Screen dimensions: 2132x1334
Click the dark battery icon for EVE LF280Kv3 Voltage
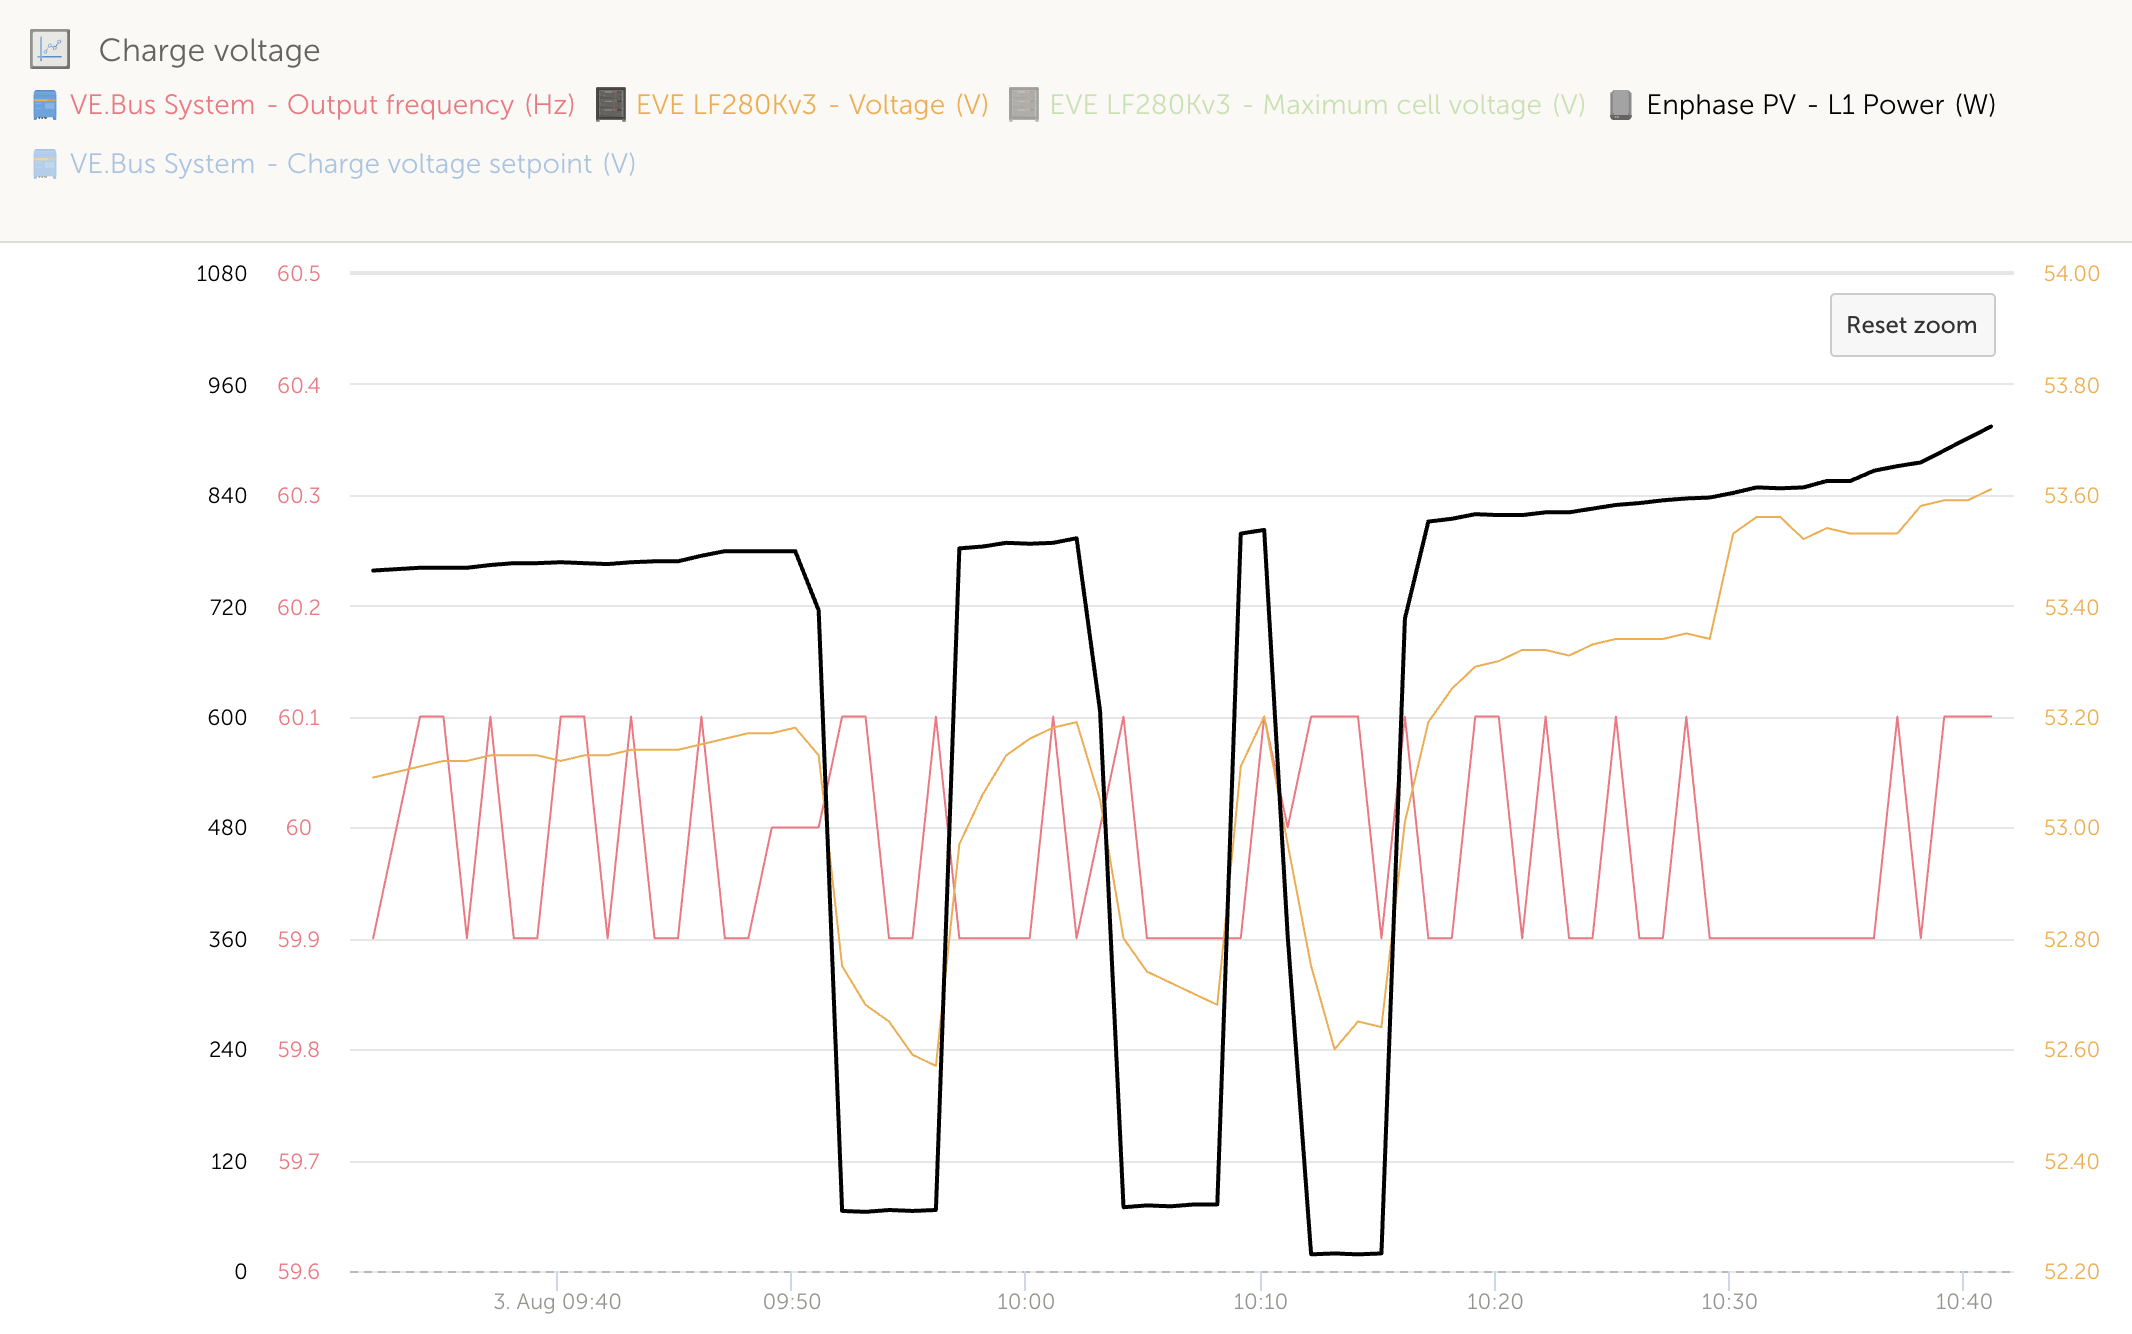[610, 105]
